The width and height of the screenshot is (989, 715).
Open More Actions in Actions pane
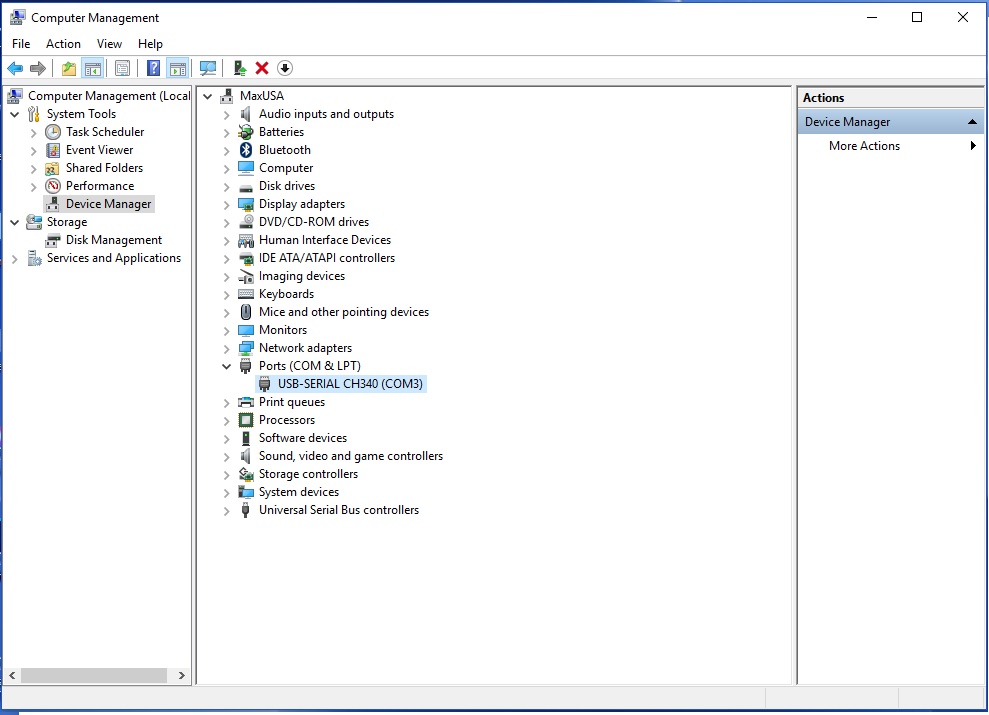point(864,146)
